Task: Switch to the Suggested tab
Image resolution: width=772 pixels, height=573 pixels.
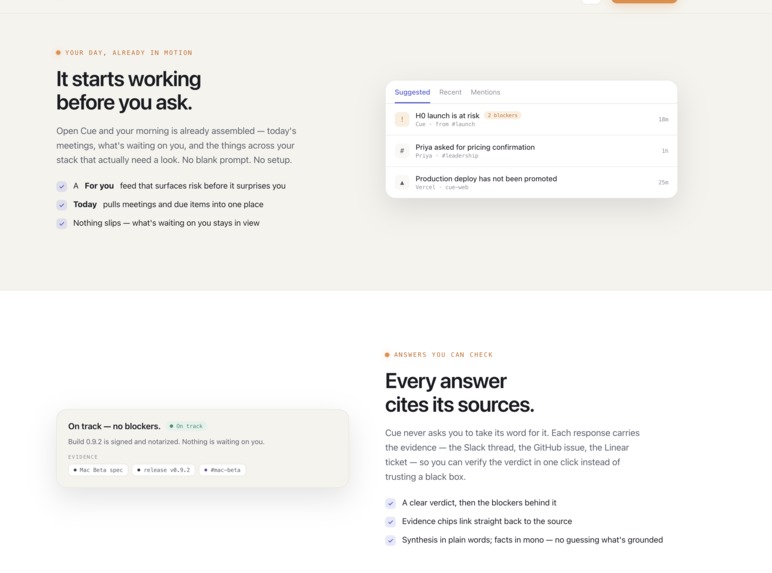Action: [x=412, y=92]
